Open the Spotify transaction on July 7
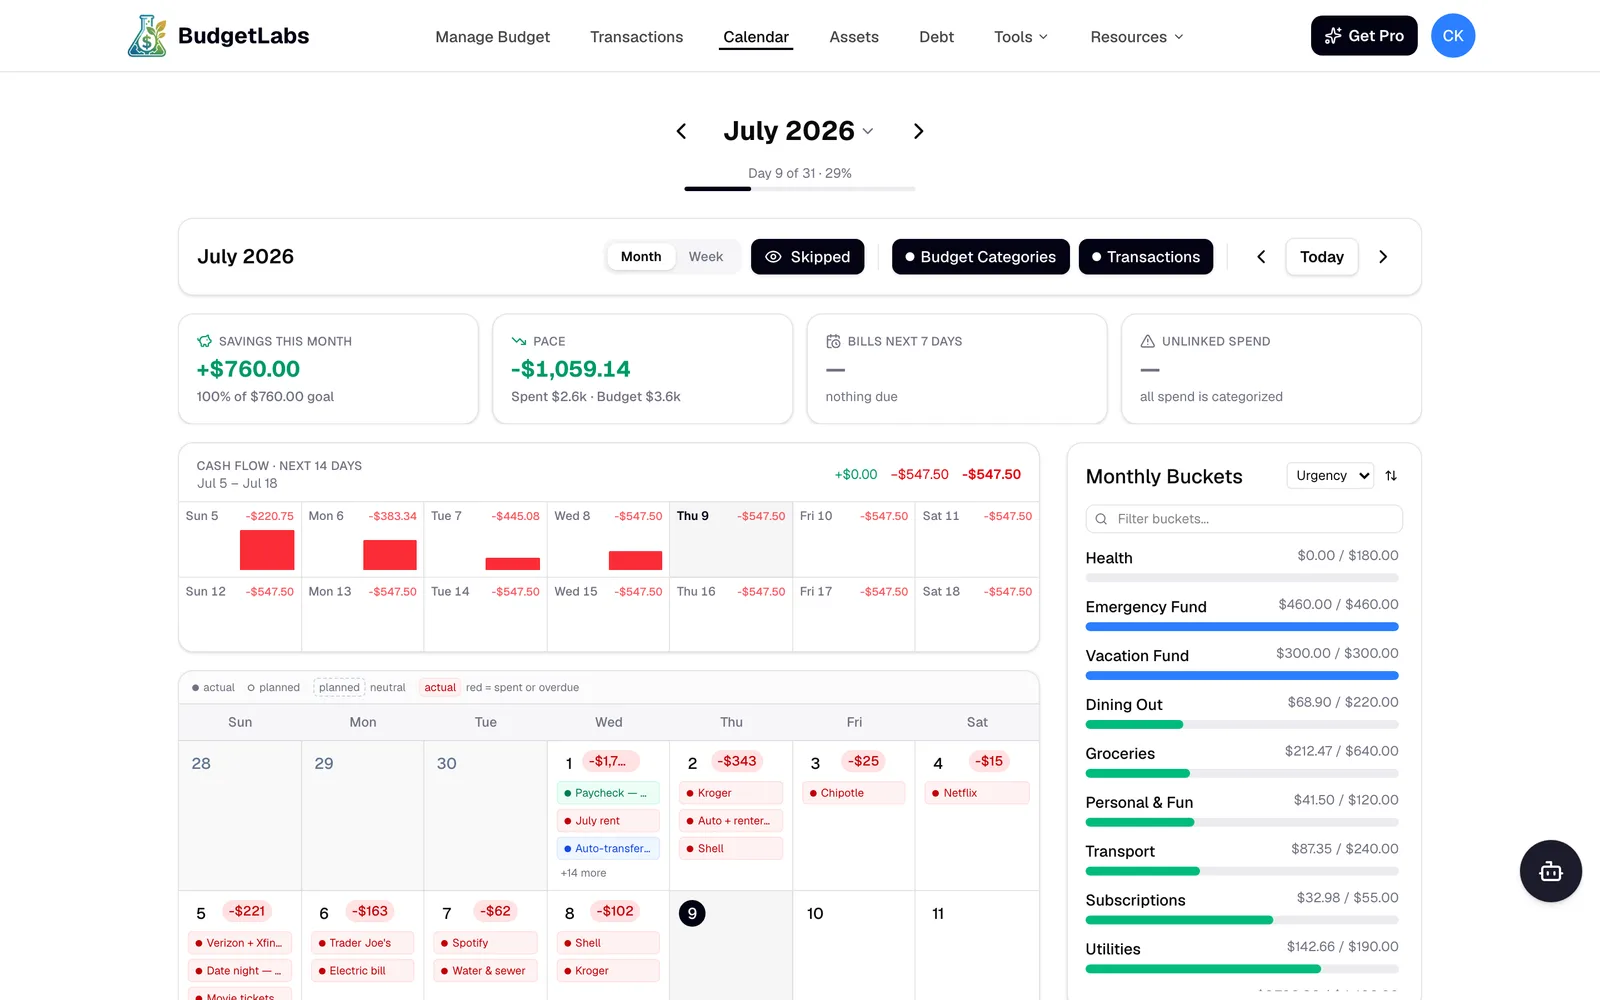Screen dimensions: 1600x1000 [x=486, y=943]
